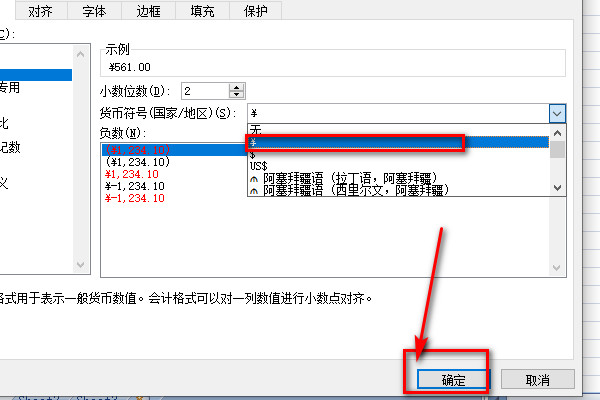This screenshot has width=600, height=400.
Task: Decrease decimal places with the down spinner
Action: click(236, 95)
